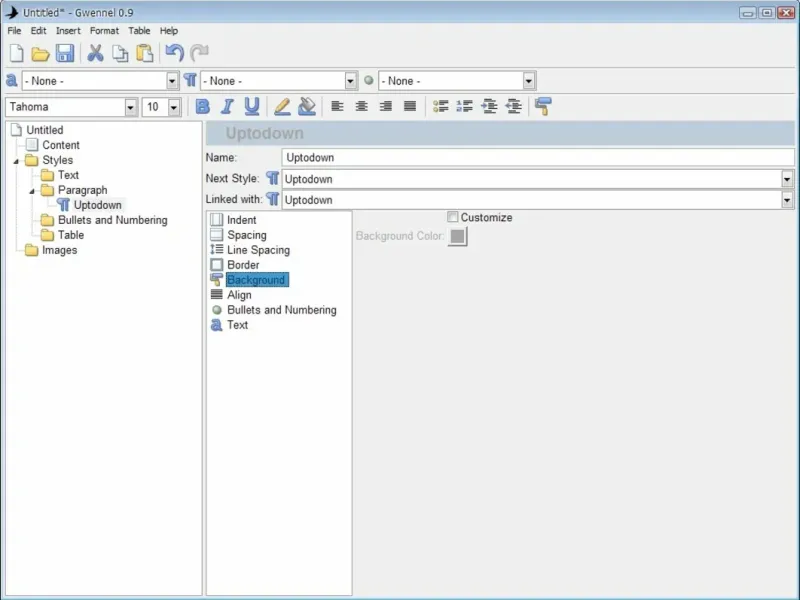This screenshot has width=800, height=600.
Task: Open the Format menu
Action: click(104, 31)
